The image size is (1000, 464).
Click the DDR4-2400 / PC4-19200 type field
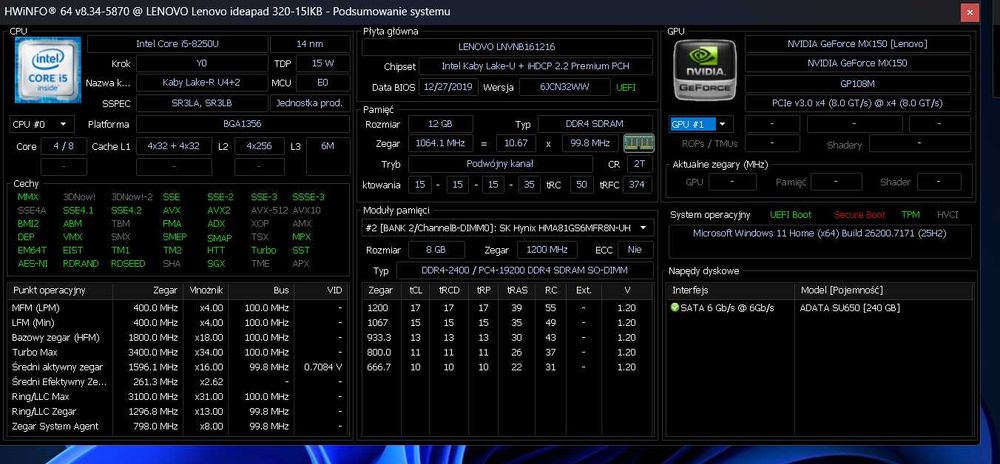click(x=524, y=271)
